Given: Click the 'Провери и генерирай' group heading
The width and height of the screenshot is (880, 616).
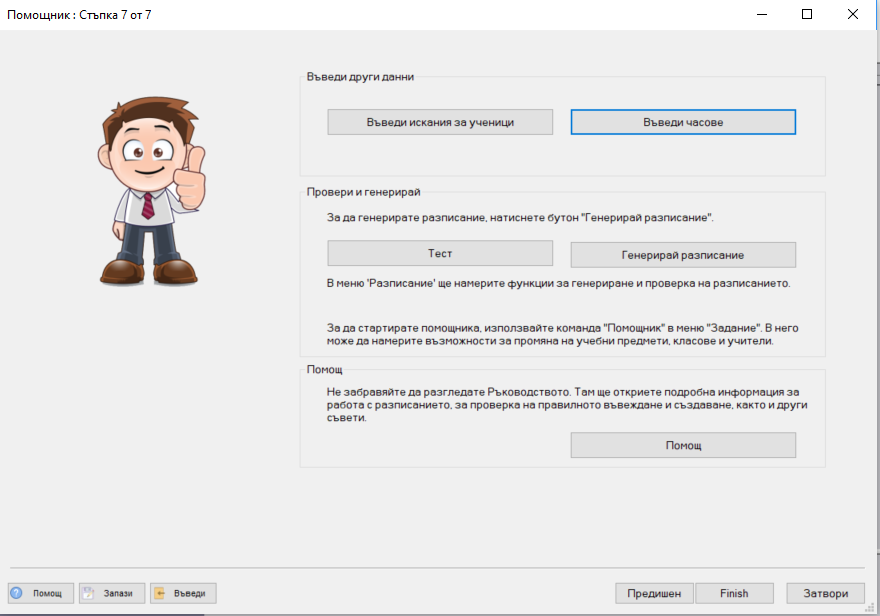Looking at the screenshot, I should [x=363, y=192].
